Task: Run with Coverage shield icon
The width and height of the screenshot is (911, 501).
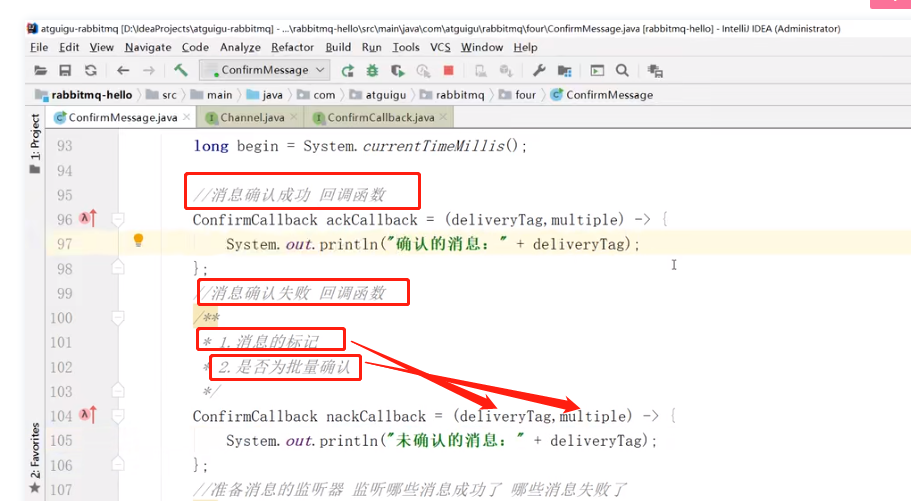Action: click(x=397, y=71)
